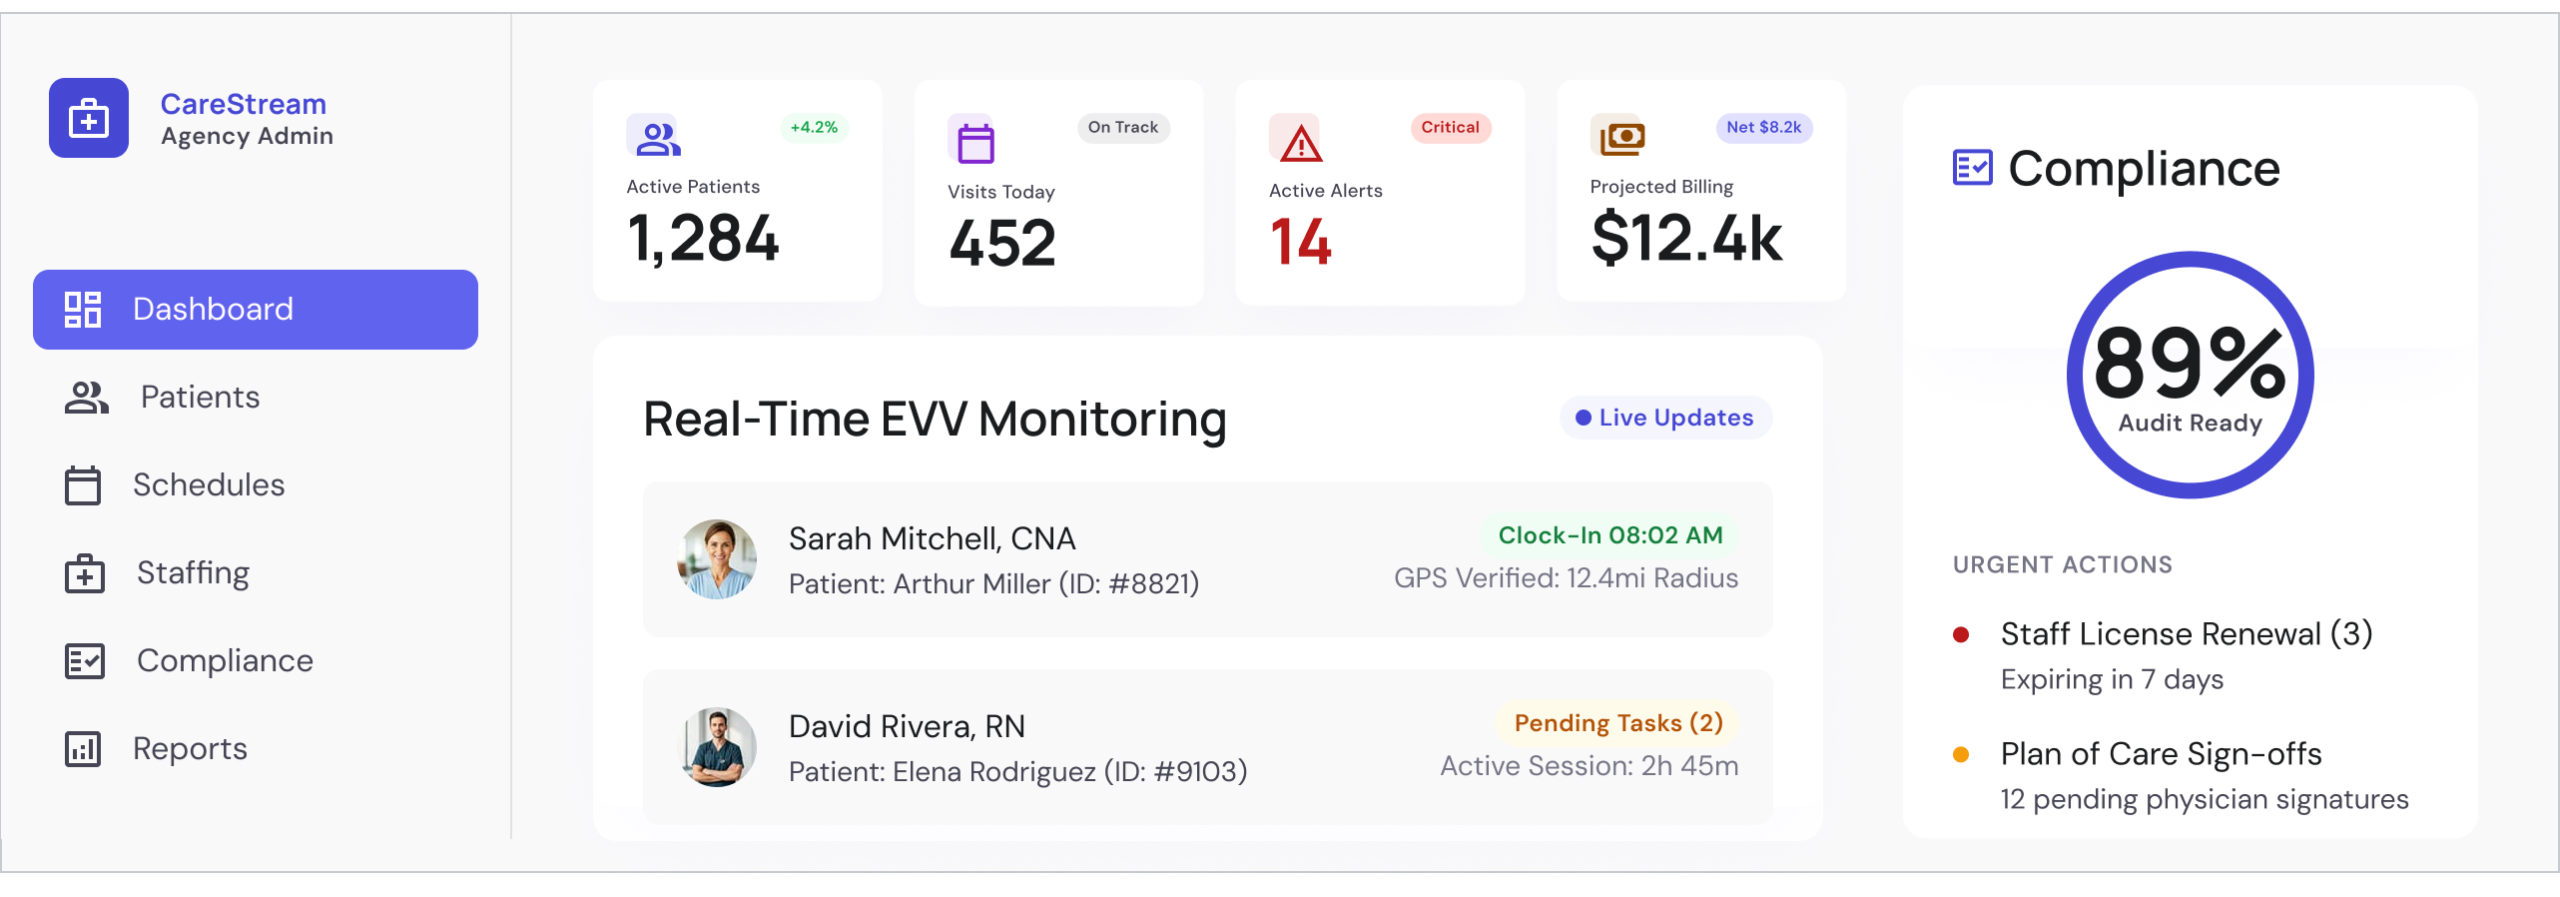The height and width of the screenshot is (897, 2560).
Task: Open the Active Patients 1,284 card
Action: (x=738, y=190)
